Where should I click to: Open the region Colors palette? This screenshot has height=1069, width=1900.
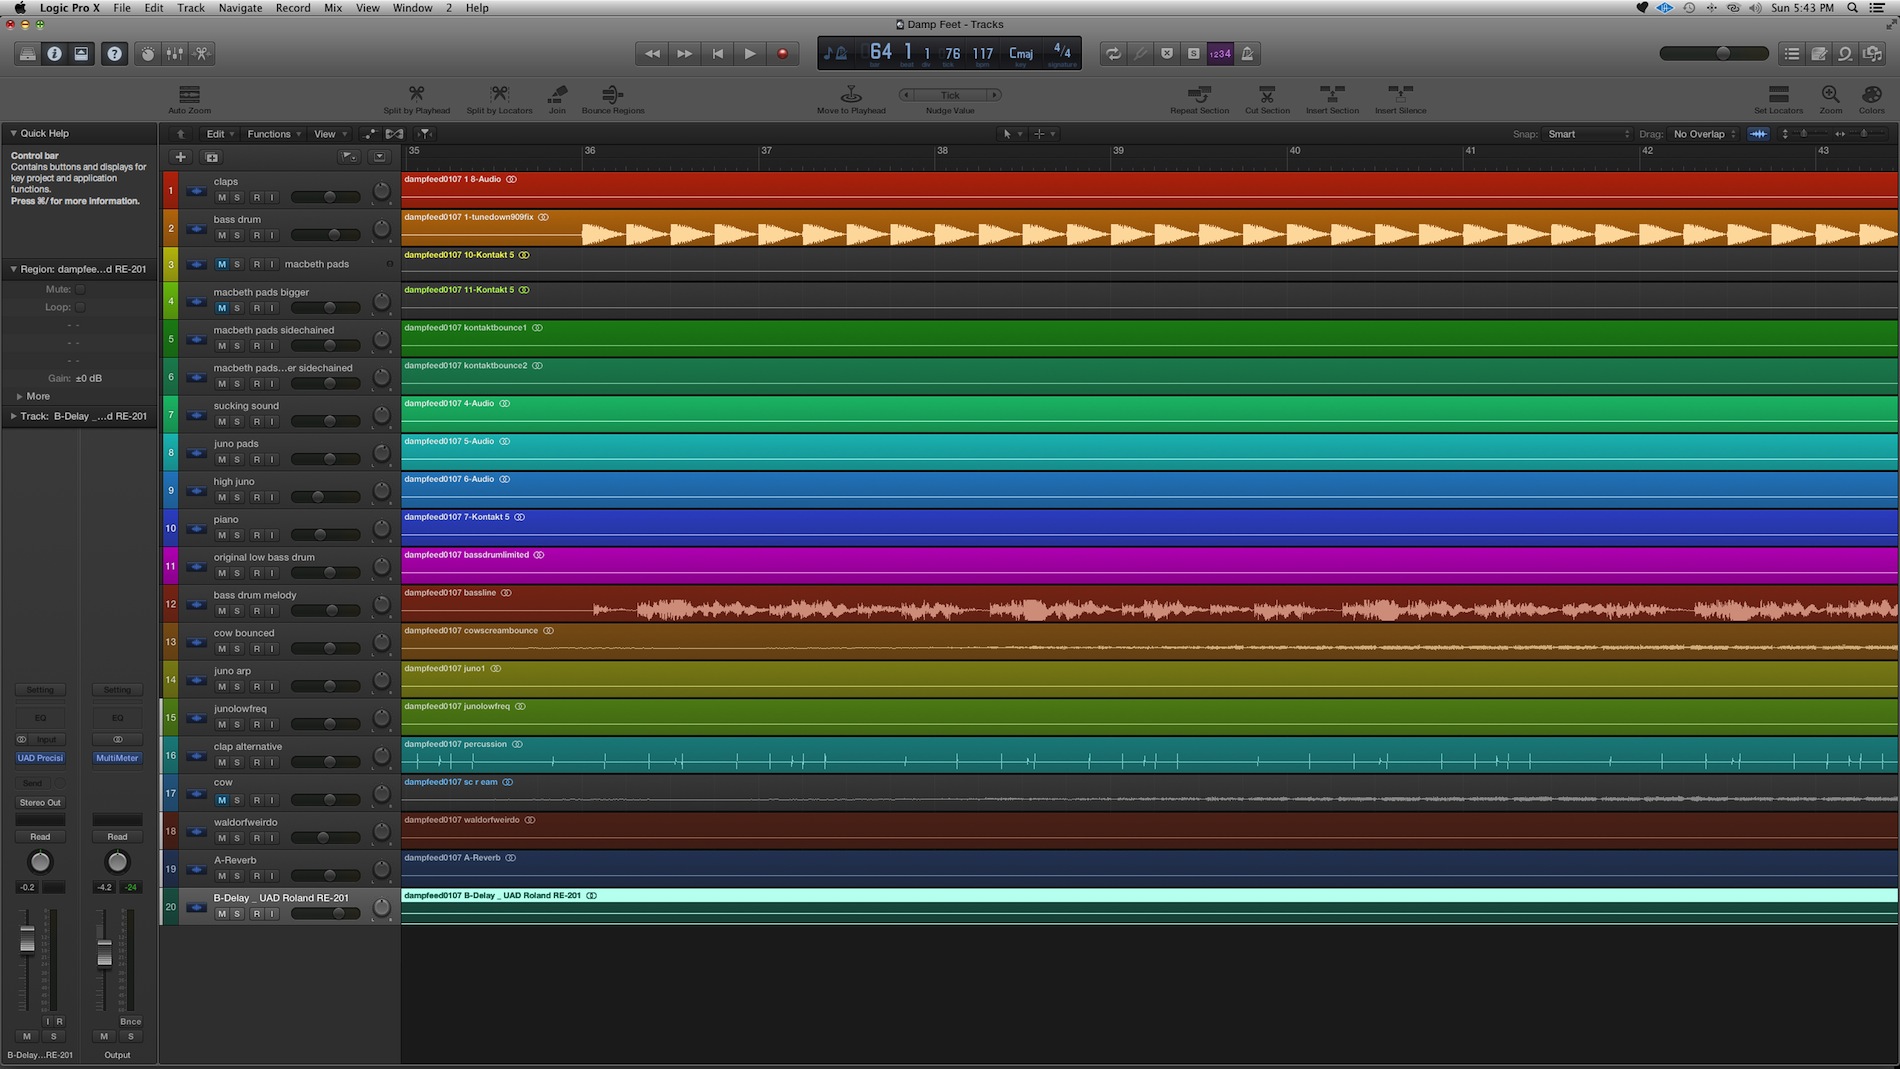click(x=1871, y=98)
